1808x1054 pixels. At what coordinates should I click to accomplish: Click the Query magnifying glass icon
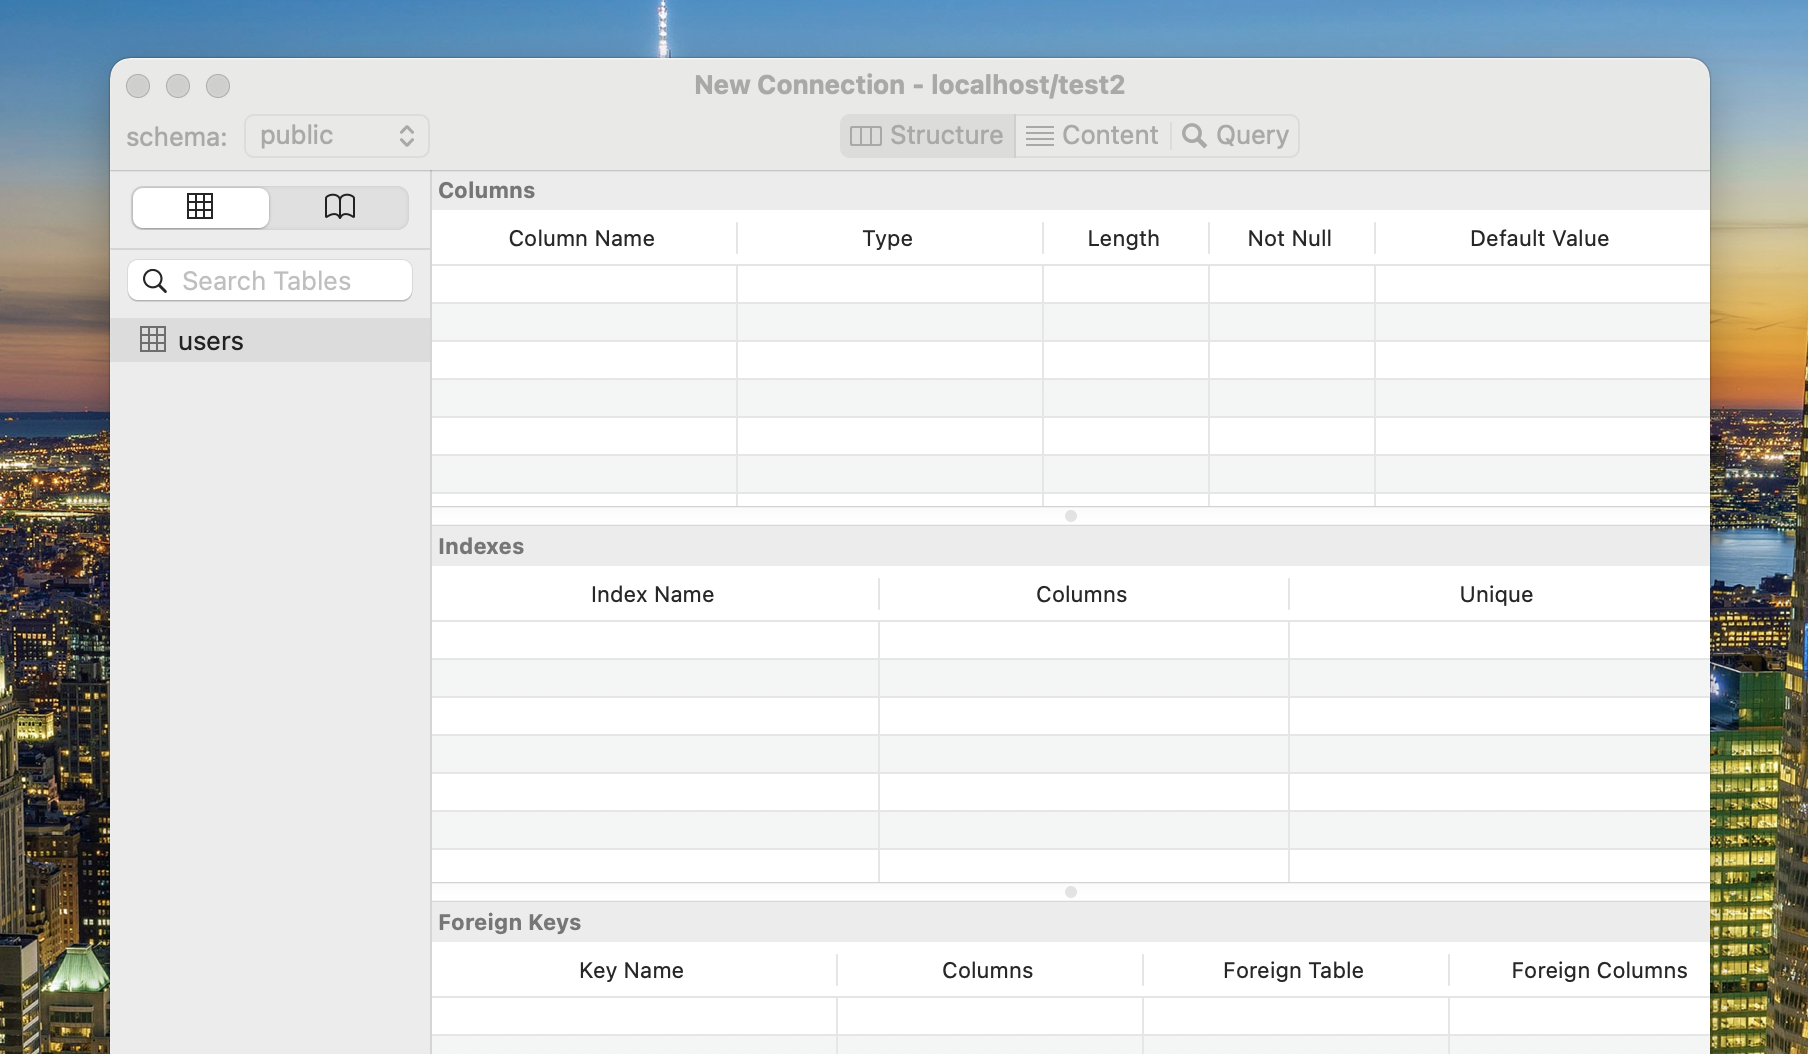(x=1194, y=135)
